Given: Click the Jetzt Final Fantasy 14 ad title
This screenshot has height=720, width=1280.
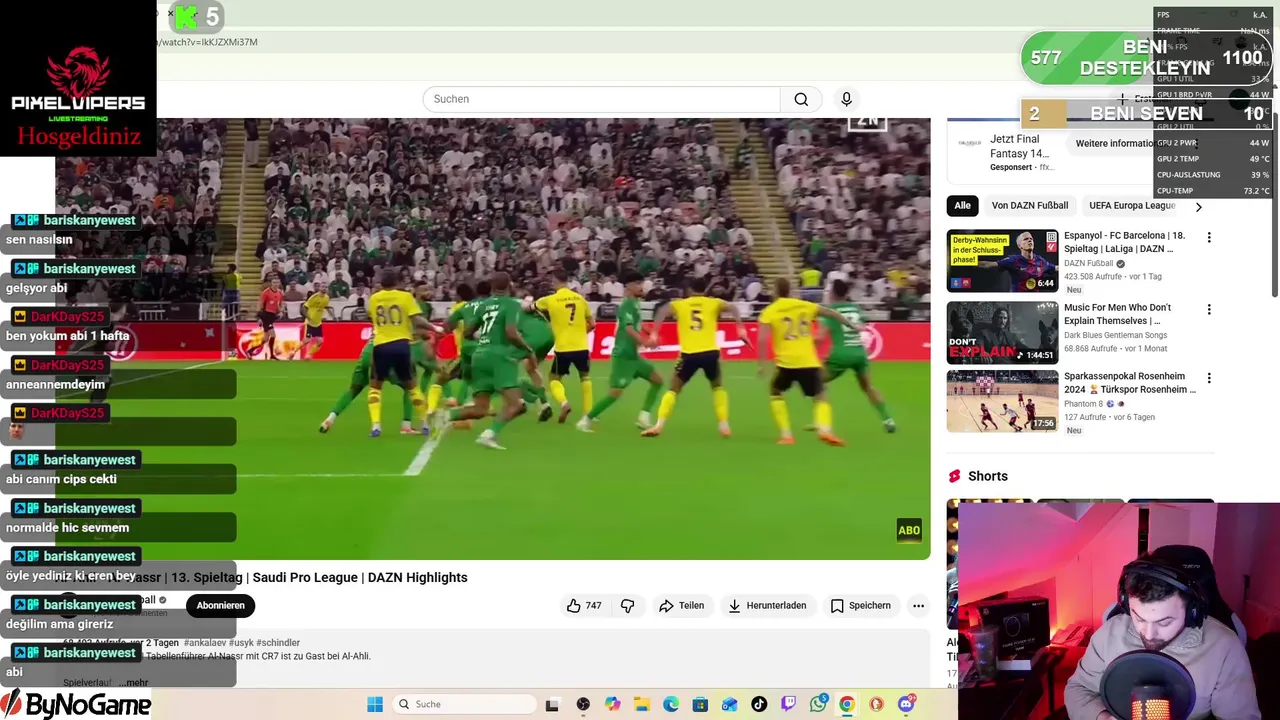Looking at the screenshot, I should pos(1019,146).
